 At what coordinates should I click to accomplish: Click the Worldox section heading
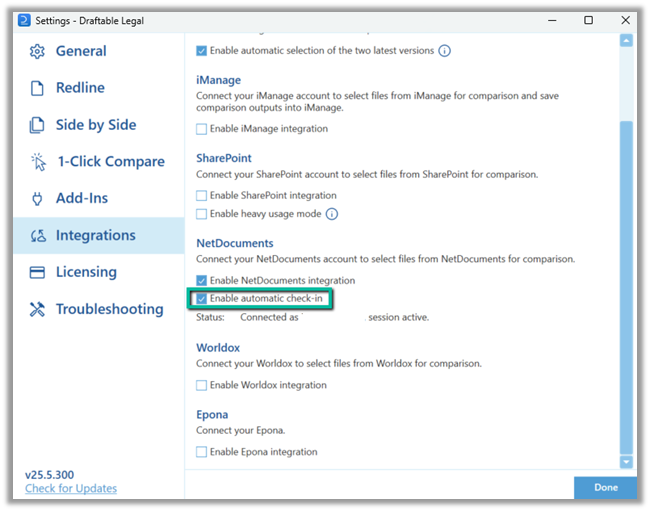(218, 348)
